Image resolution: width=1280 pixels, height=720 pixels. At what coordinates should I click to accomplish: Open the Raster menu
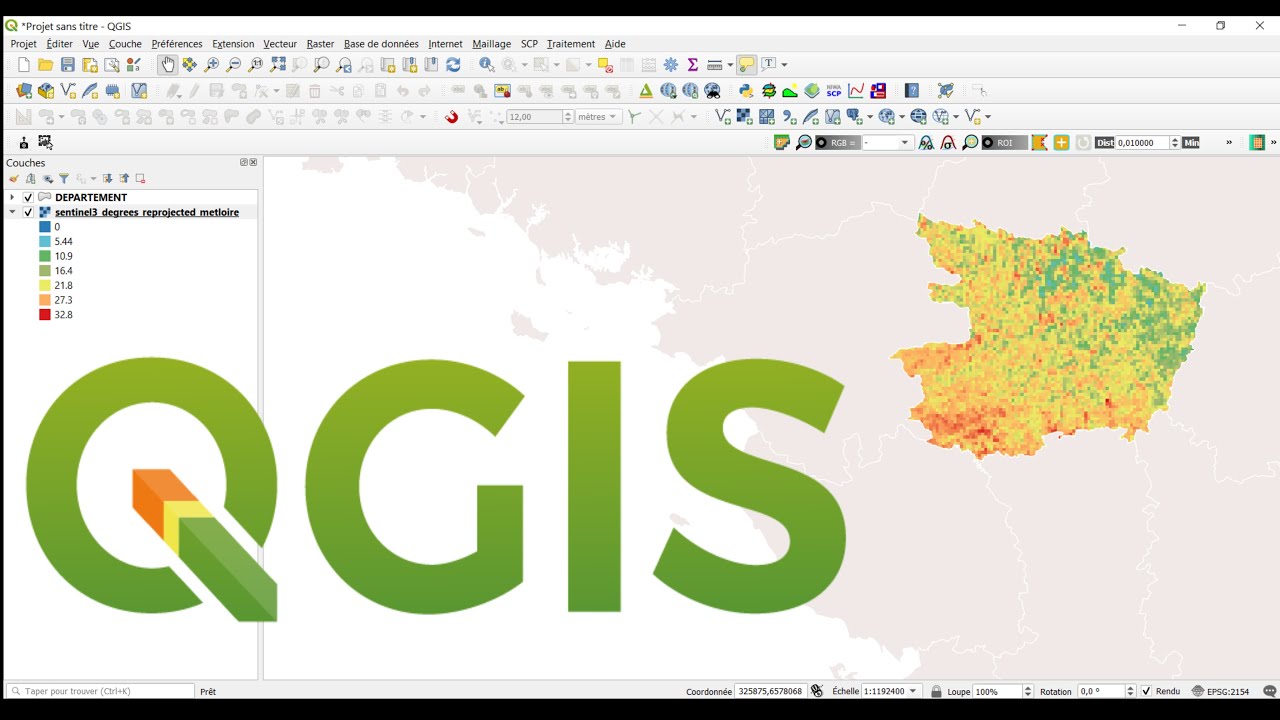click(320, 44)
